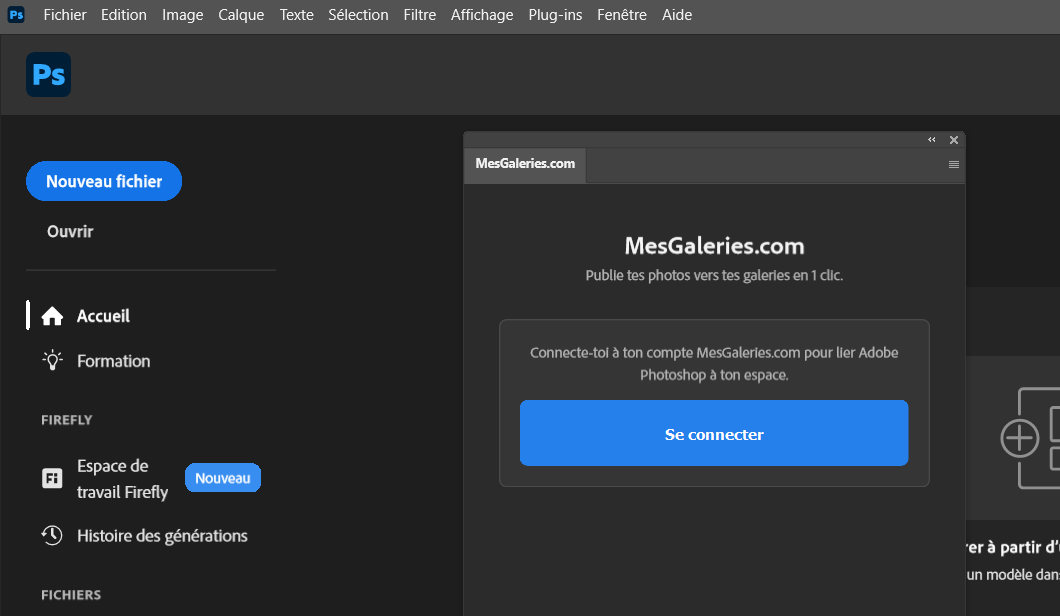Click the Formation lightbulb icon
Screen dimensions: 1060x616
click(x=52, y=360)
